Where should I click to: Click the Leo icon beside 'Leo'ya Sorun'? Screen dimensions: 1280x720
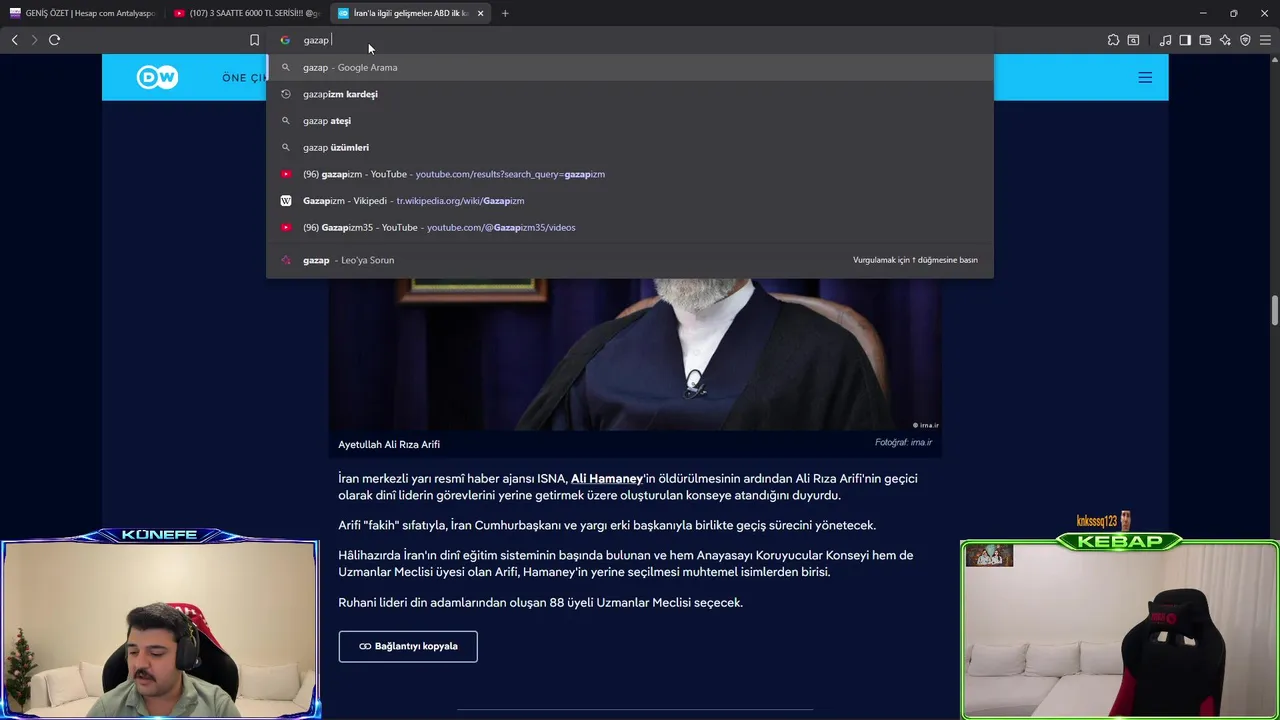click(x=285, y=260)
